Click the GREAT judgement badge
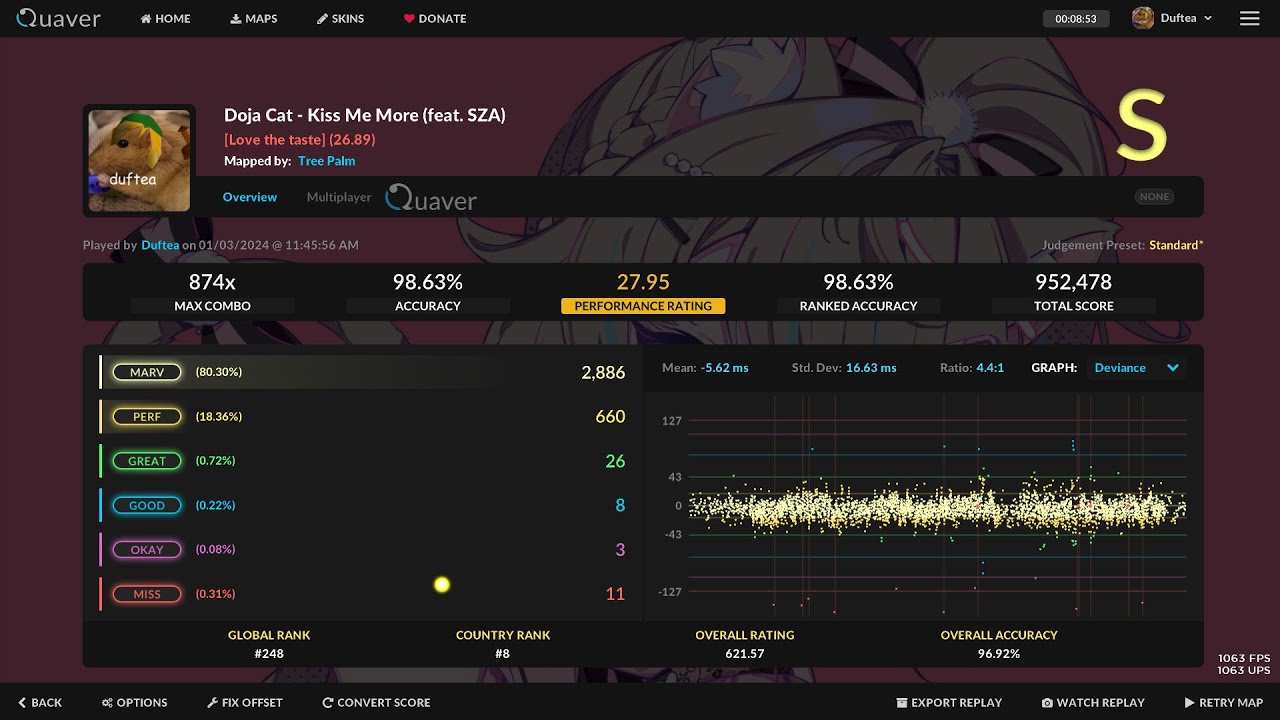This screenshot has height=720, width=1280. point(147,461)
